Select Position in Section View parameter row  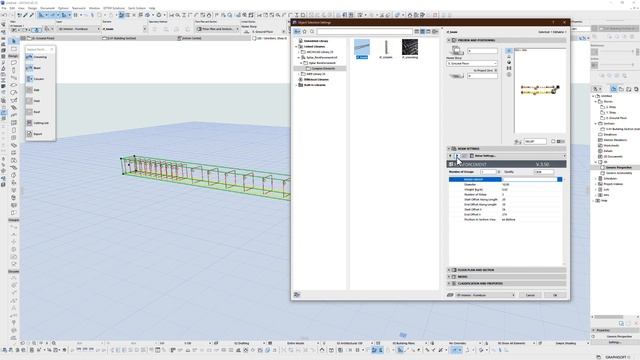pos(505,220)
